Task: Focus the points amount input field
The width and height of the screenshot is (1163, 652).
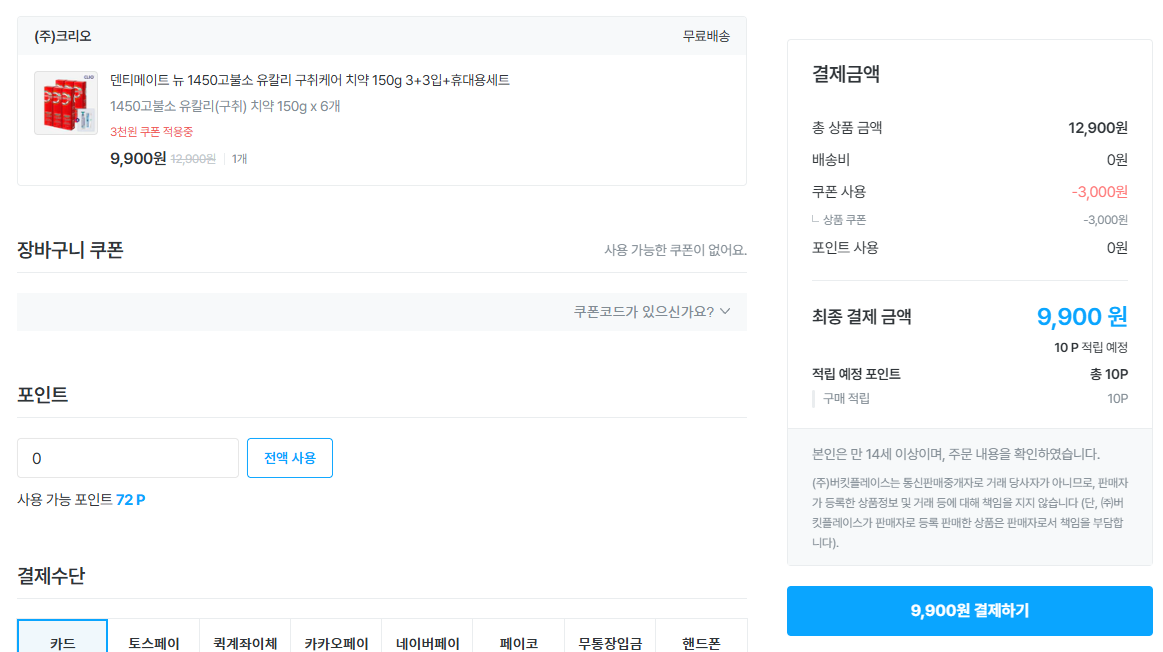Action: click(x=128, y=458)
